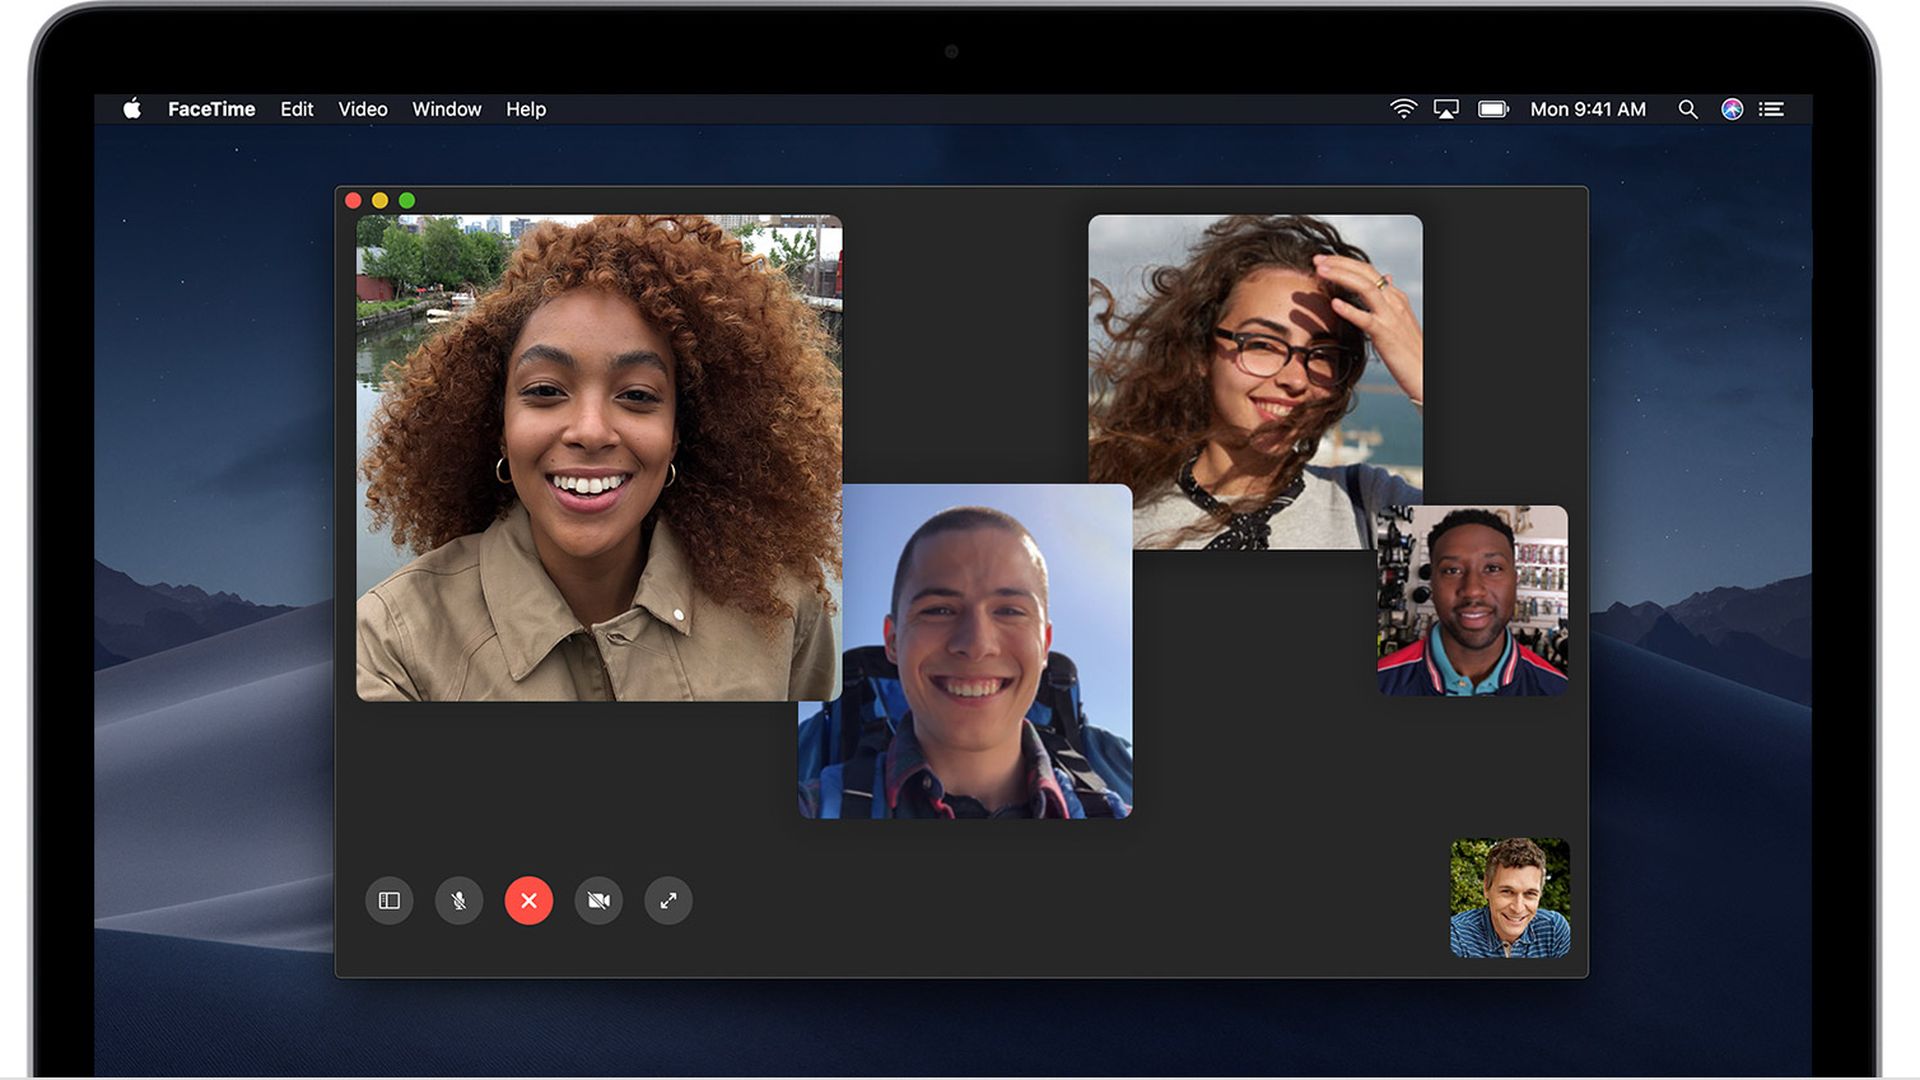Turn off your video camera
The height and width of the screenshot is (1080, 1920).
[598, 900]
